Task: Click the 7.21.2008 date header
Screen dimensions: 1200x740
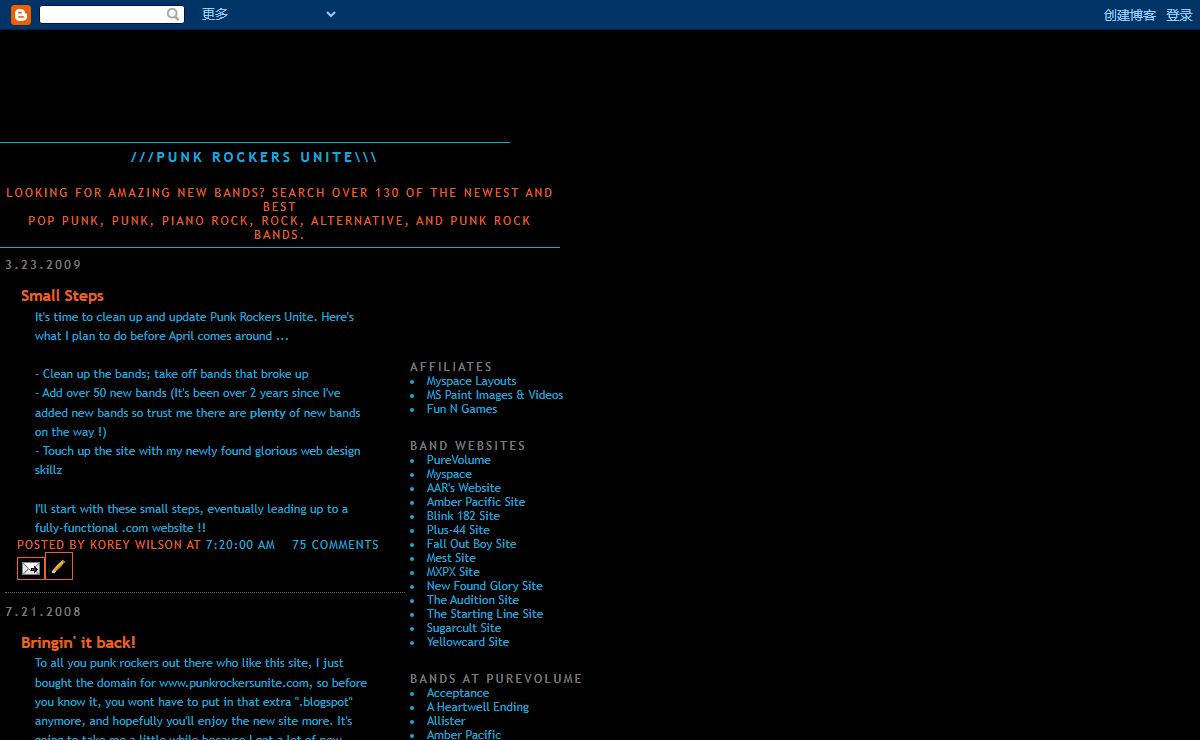Action: point(43,612)
